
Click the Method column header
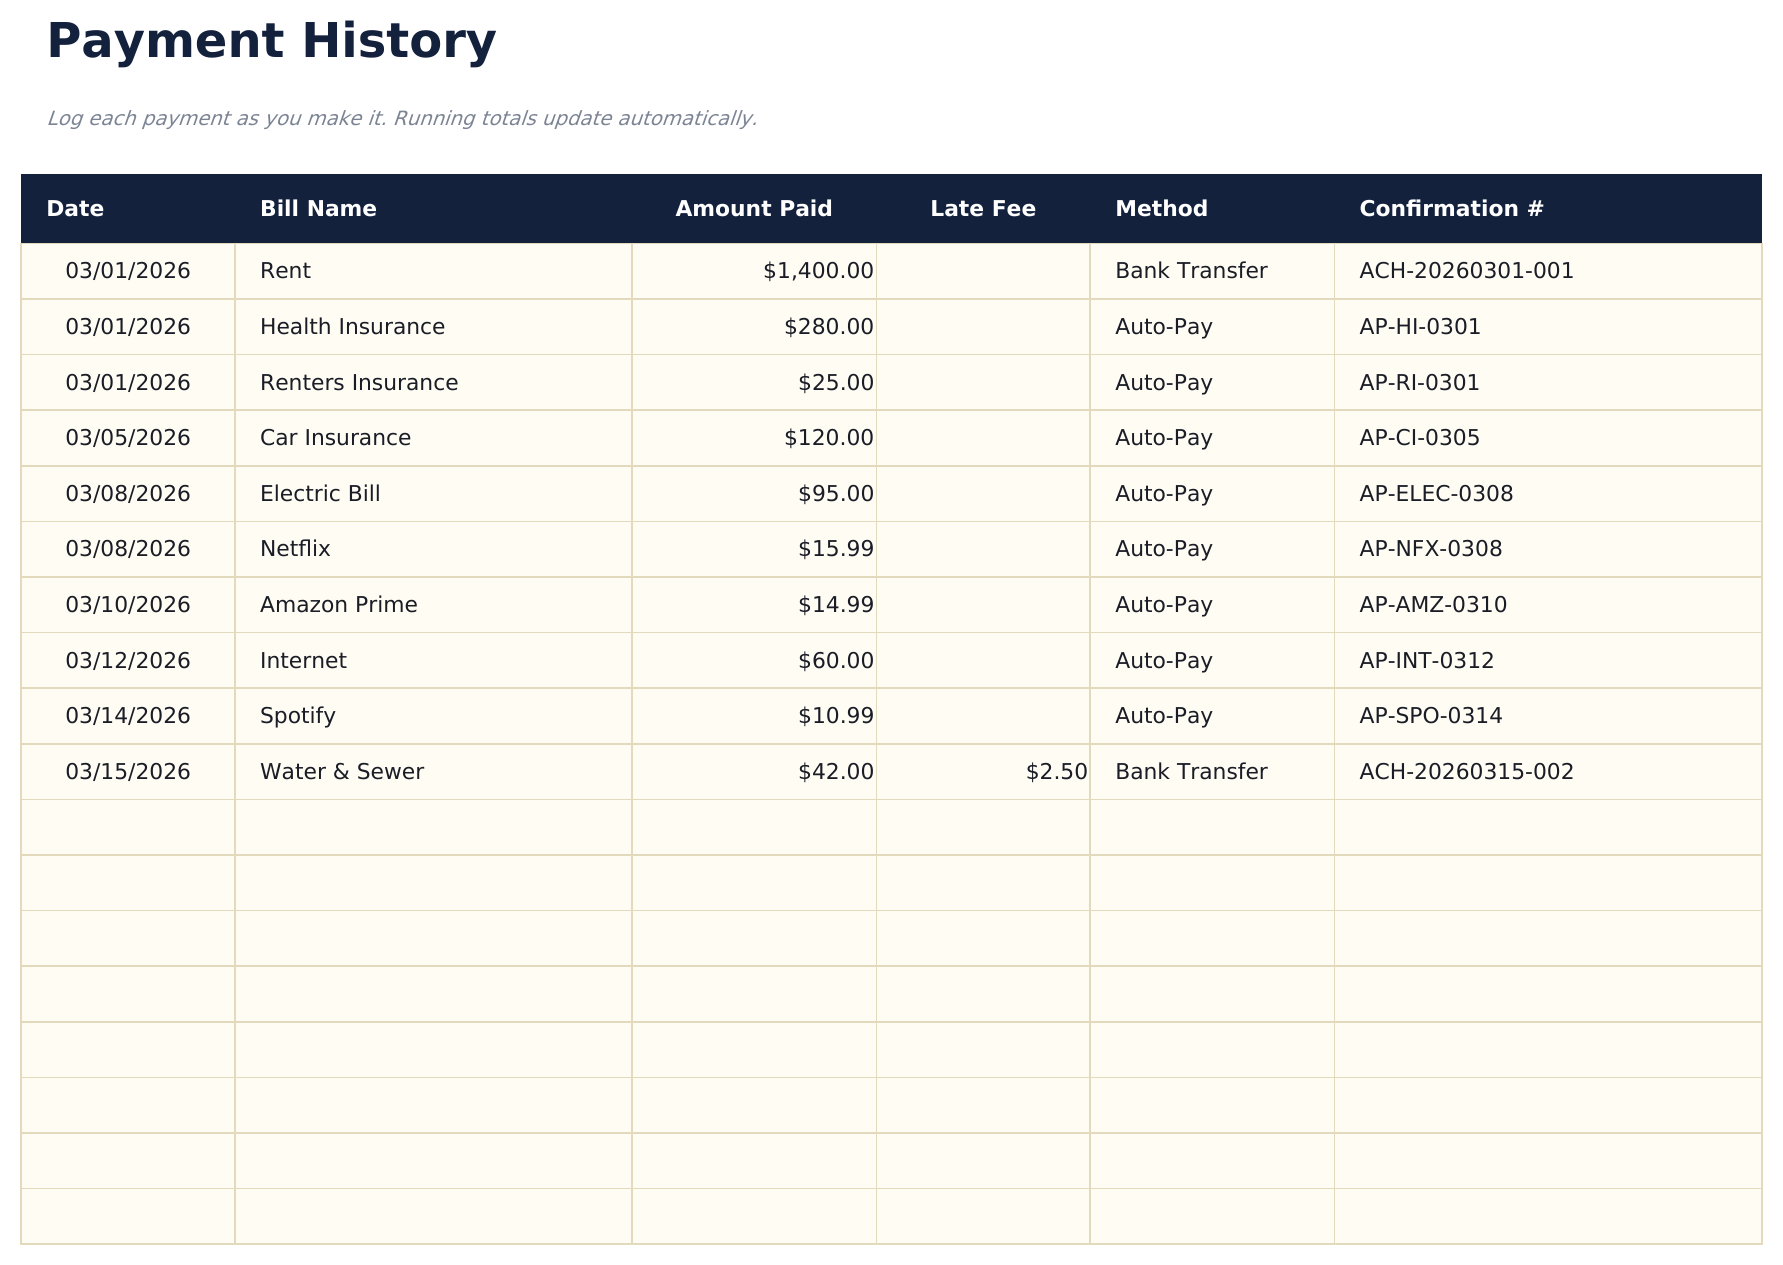pyautogui.click(x=1161, y=208)
